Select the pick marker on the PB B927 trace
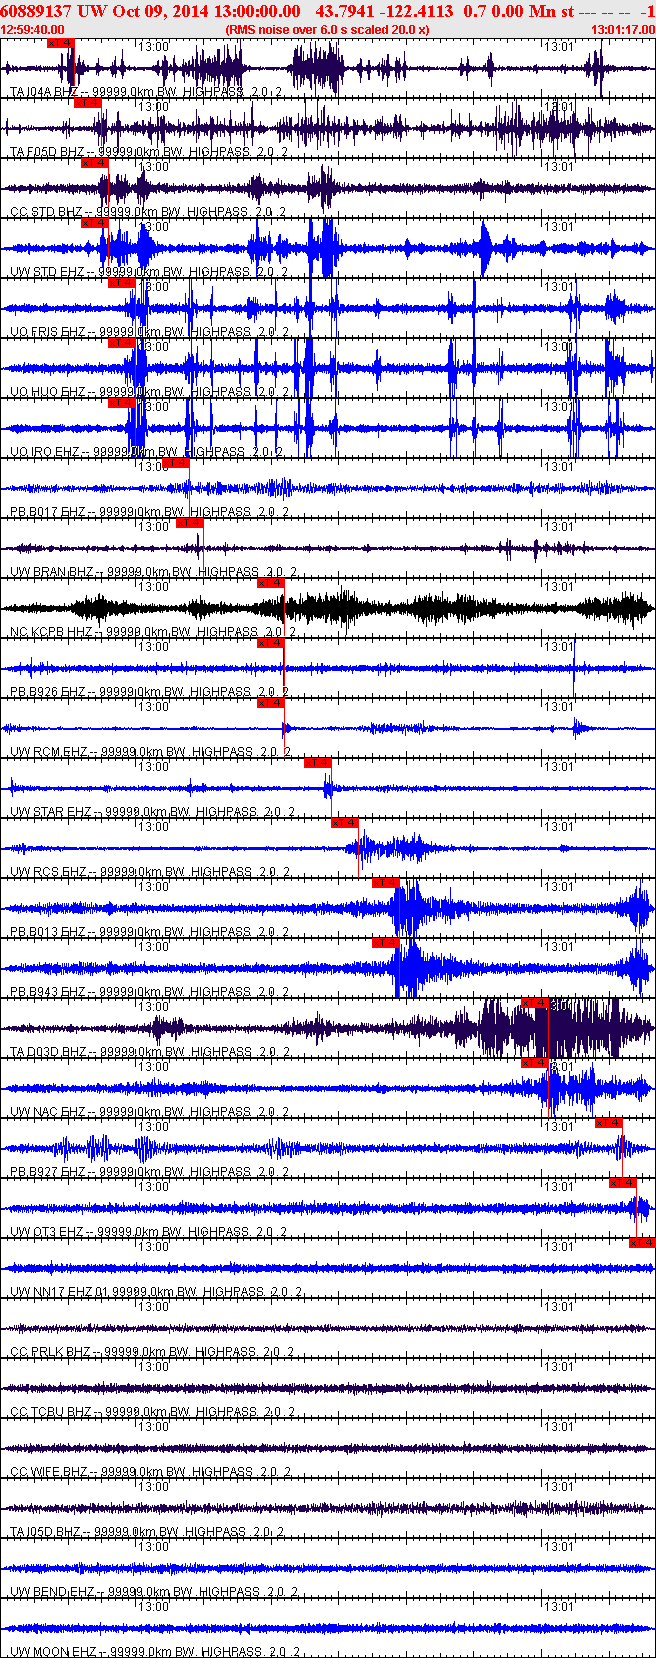Image resolution: width=656 pixels, height=1658 pixels. pos(609,1123)
